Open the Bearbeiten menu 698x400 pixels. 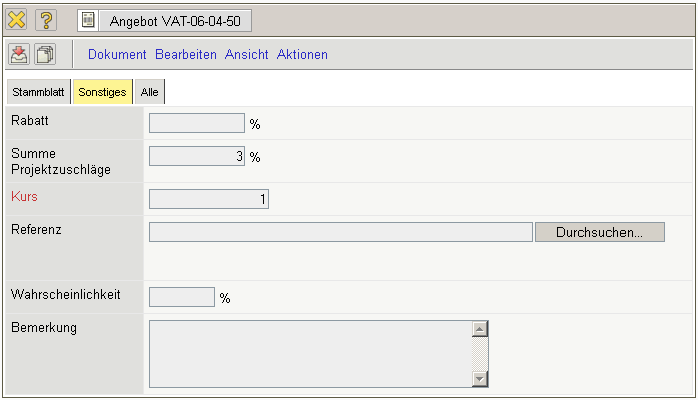pyautogui.click(x=186, y=55)
